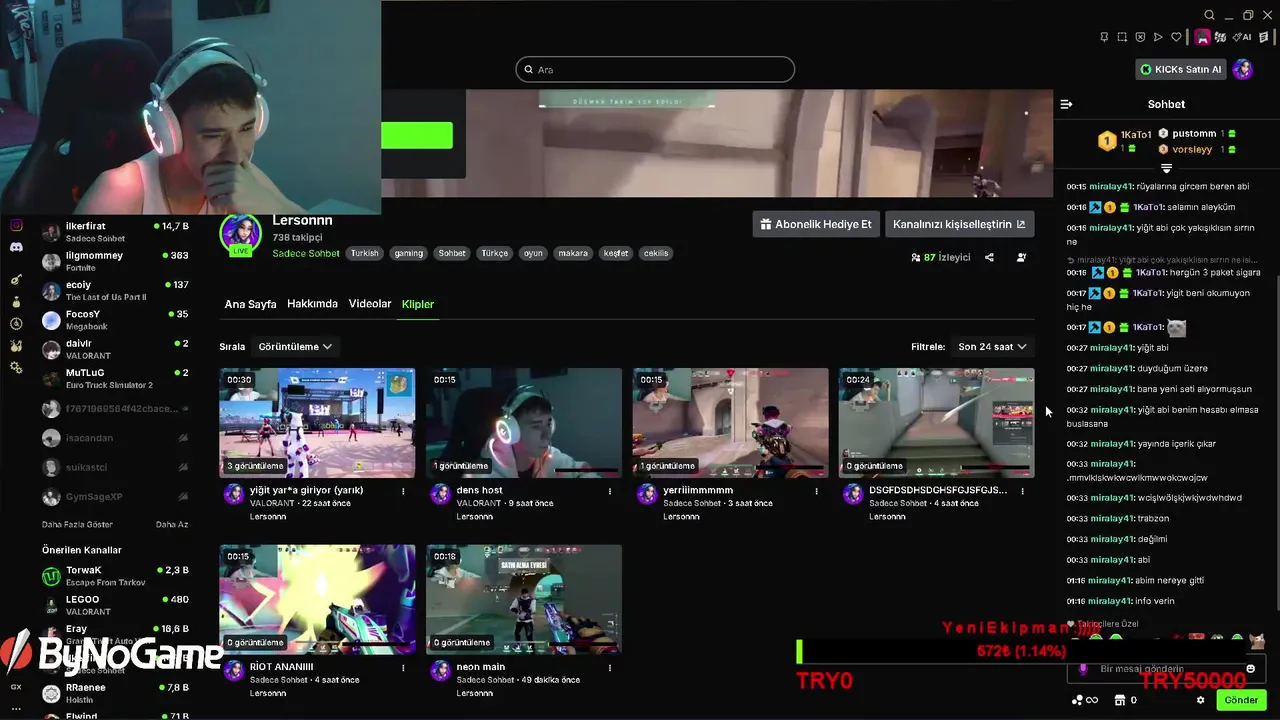
Task: Click the share icon next to viewer count
Action: click(x=989, y=257)
